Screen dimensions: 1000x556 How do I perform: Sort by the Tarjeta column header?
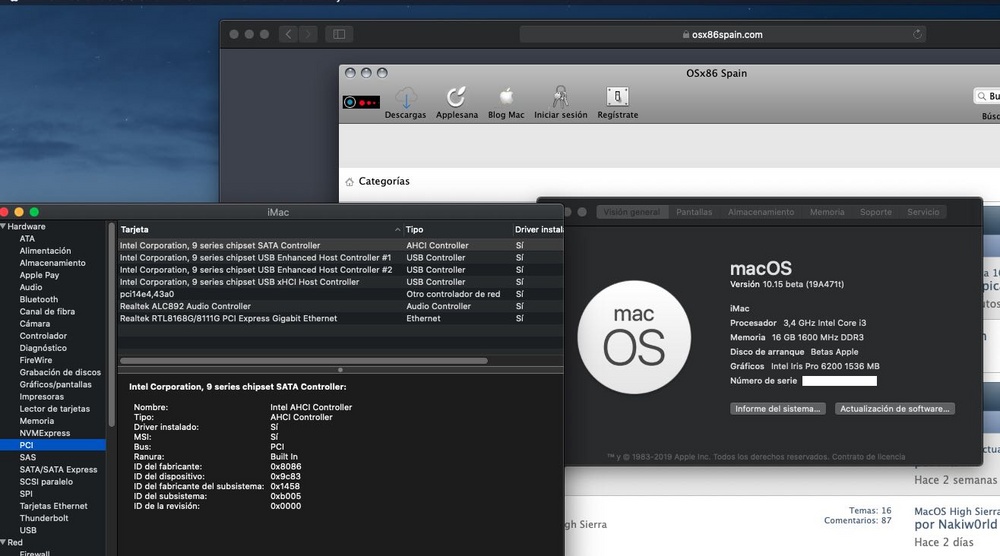(260, 230)
